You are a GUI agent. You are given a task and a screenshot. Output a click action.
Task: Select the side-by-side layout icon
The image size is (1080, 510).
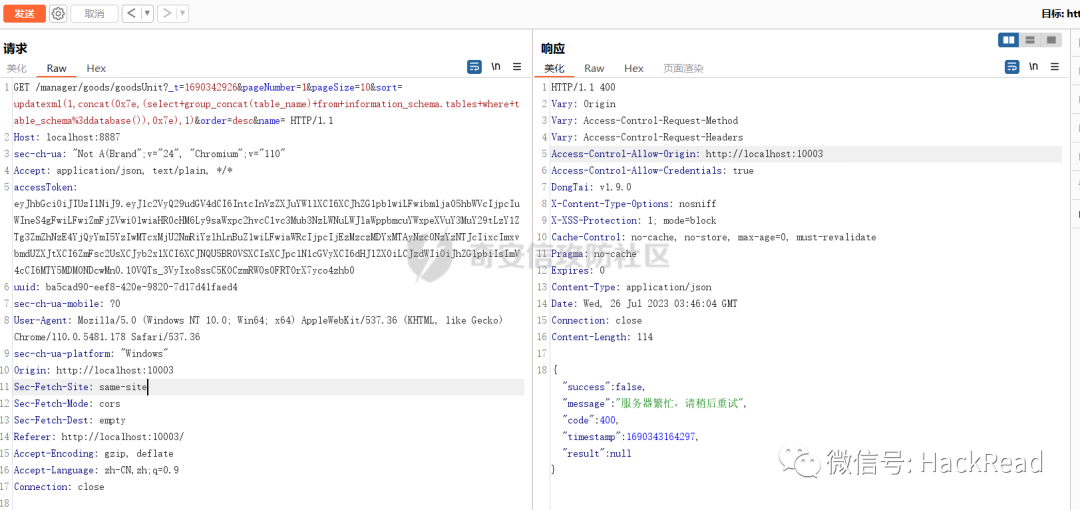click(x=1009, y=40)
